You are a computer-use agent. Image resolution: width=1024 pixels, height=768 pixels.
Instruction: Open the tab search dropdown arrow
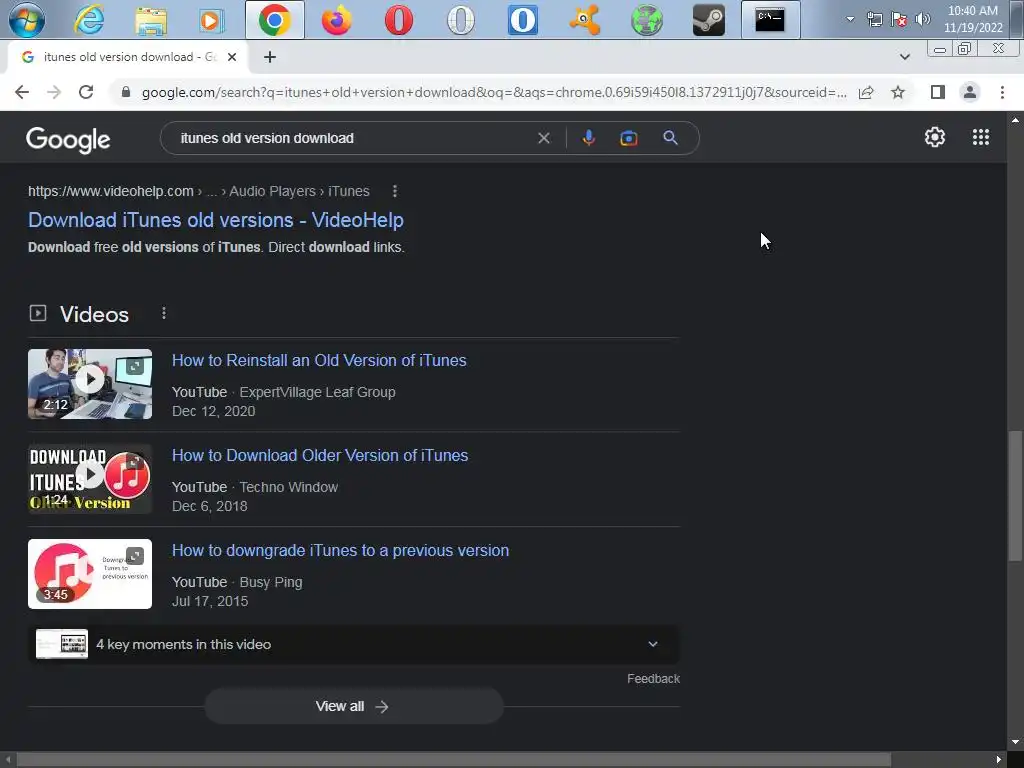pos(904,57)
